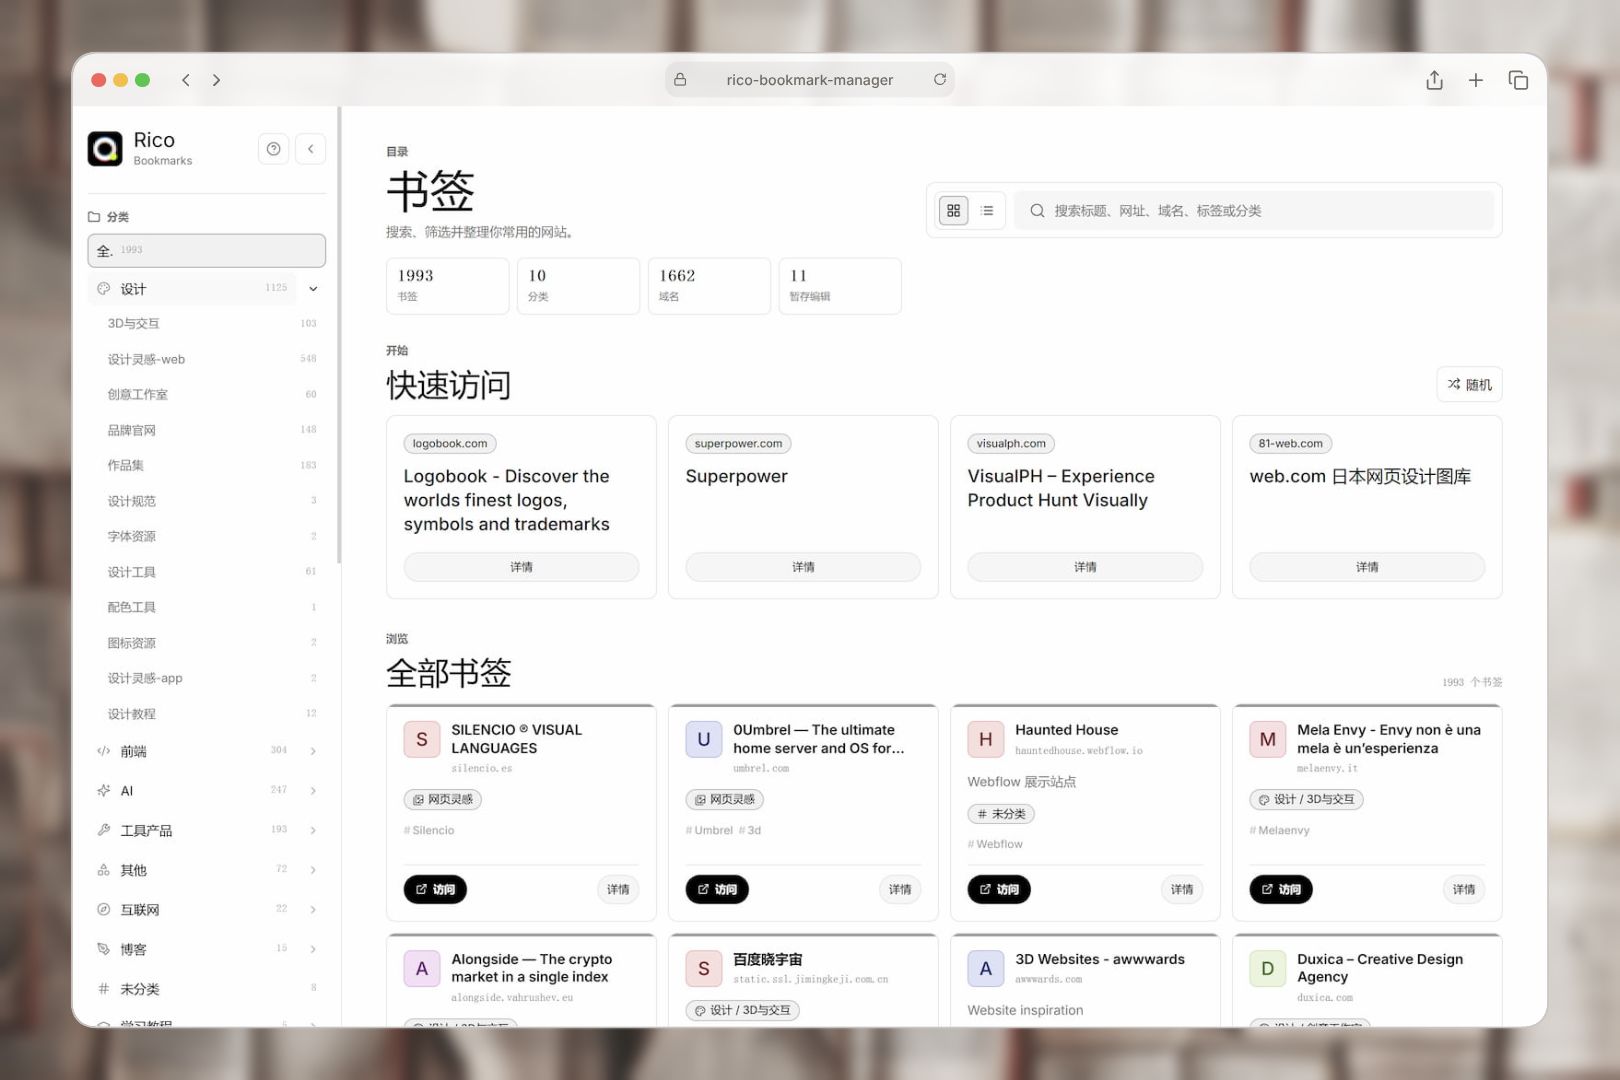Expand the 博客 category

click(x=313, y=949)
